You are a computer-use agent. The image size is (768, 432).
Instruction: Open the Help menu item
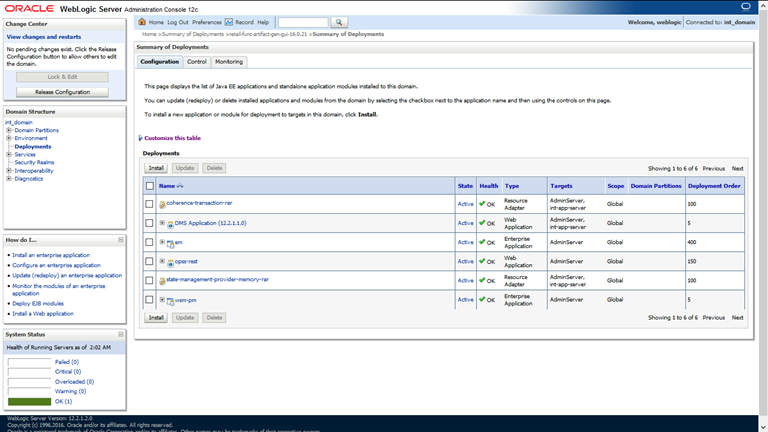(x=263, y=22)
